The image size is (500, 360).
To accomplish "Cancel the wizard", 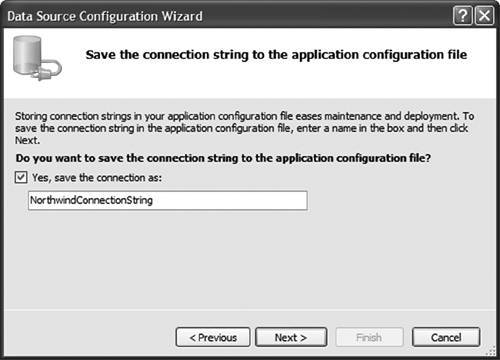I will point(446,337).
